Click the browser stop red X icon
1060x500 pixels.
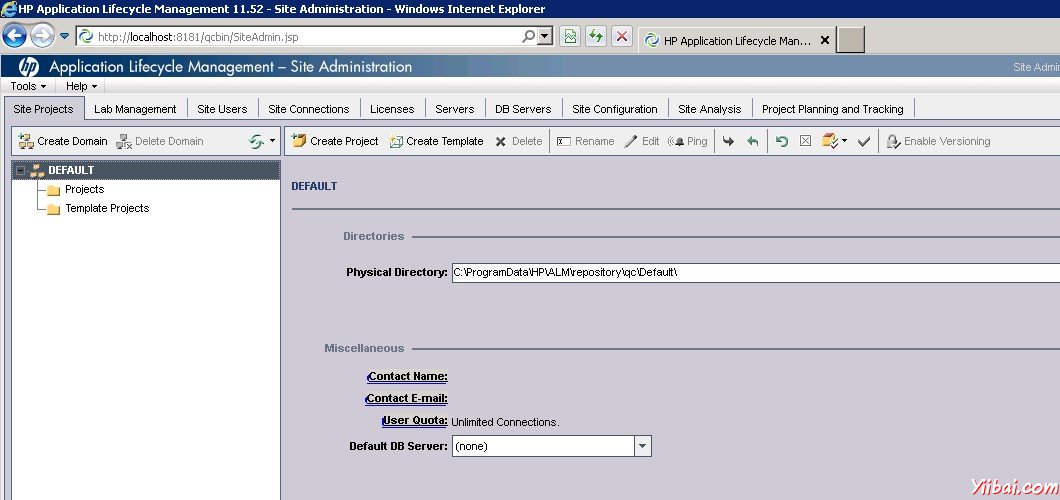click(622, 36)
